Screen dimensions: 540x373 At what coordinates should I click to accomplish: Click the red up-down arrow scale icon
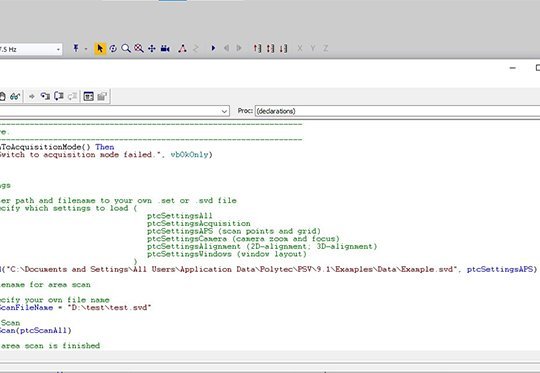[x=270, y=49]
